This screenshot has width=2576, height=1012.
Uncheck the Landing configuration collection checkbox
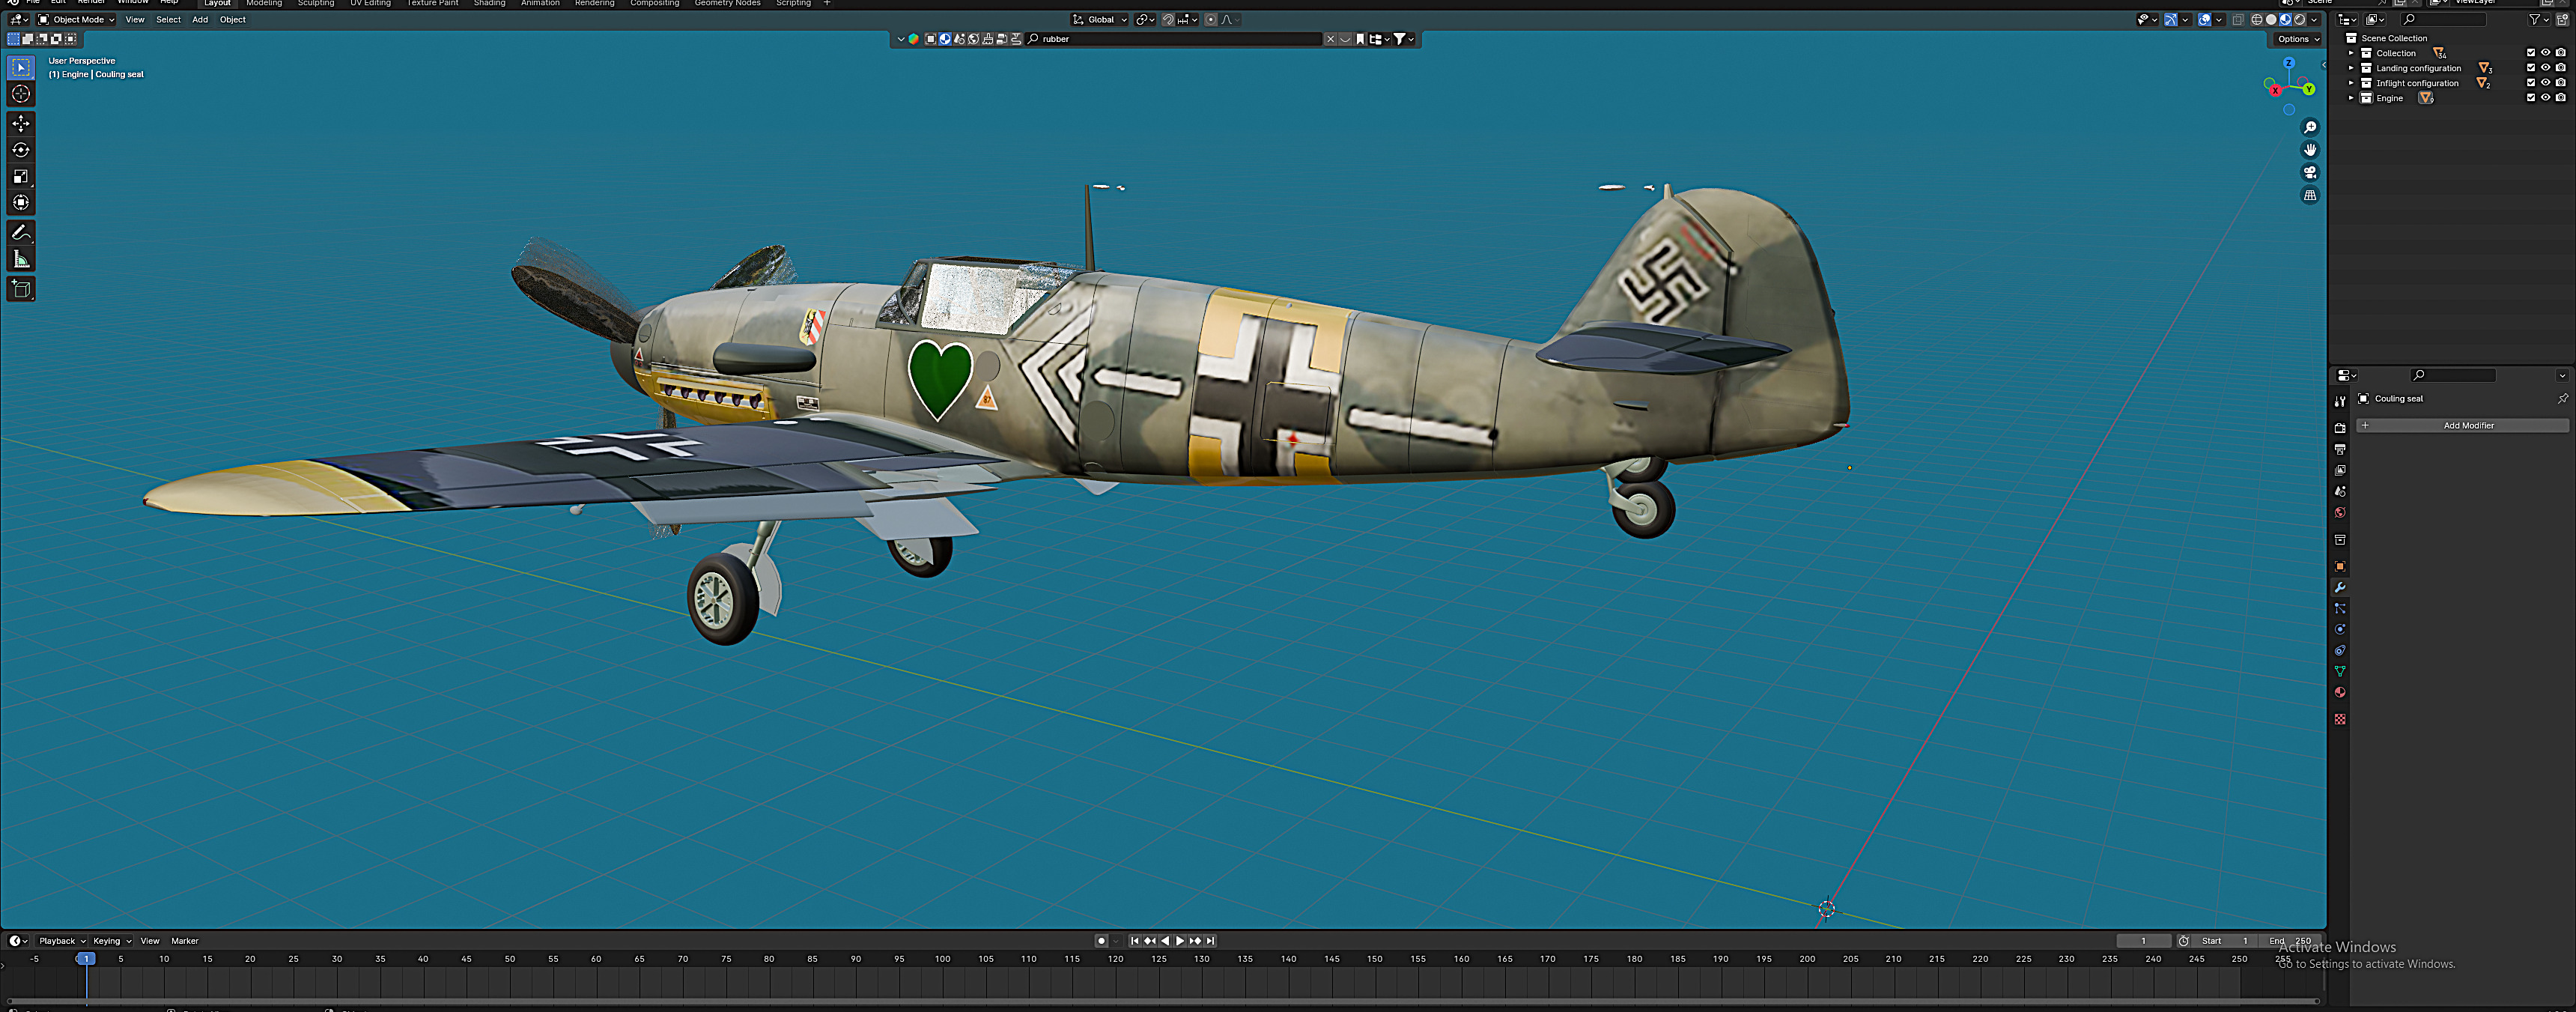tap(2531, 68)
